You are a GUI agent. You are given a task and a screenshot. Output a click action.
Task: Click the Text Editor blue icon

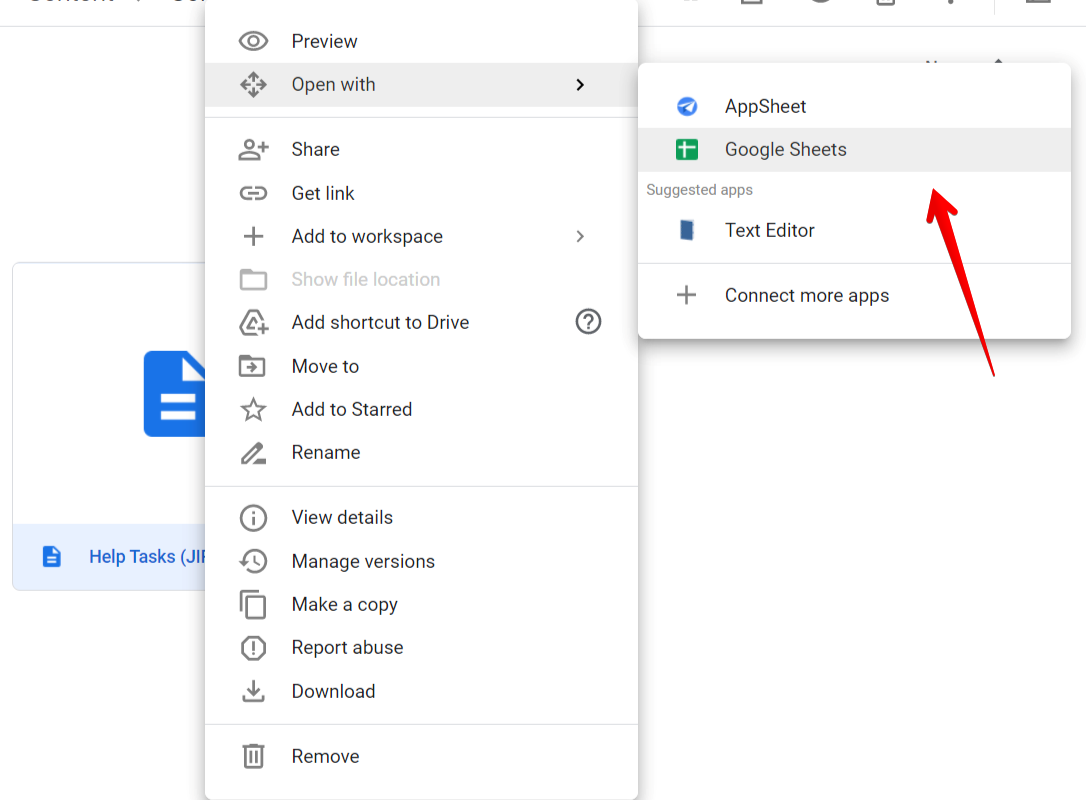click(686, 230)
